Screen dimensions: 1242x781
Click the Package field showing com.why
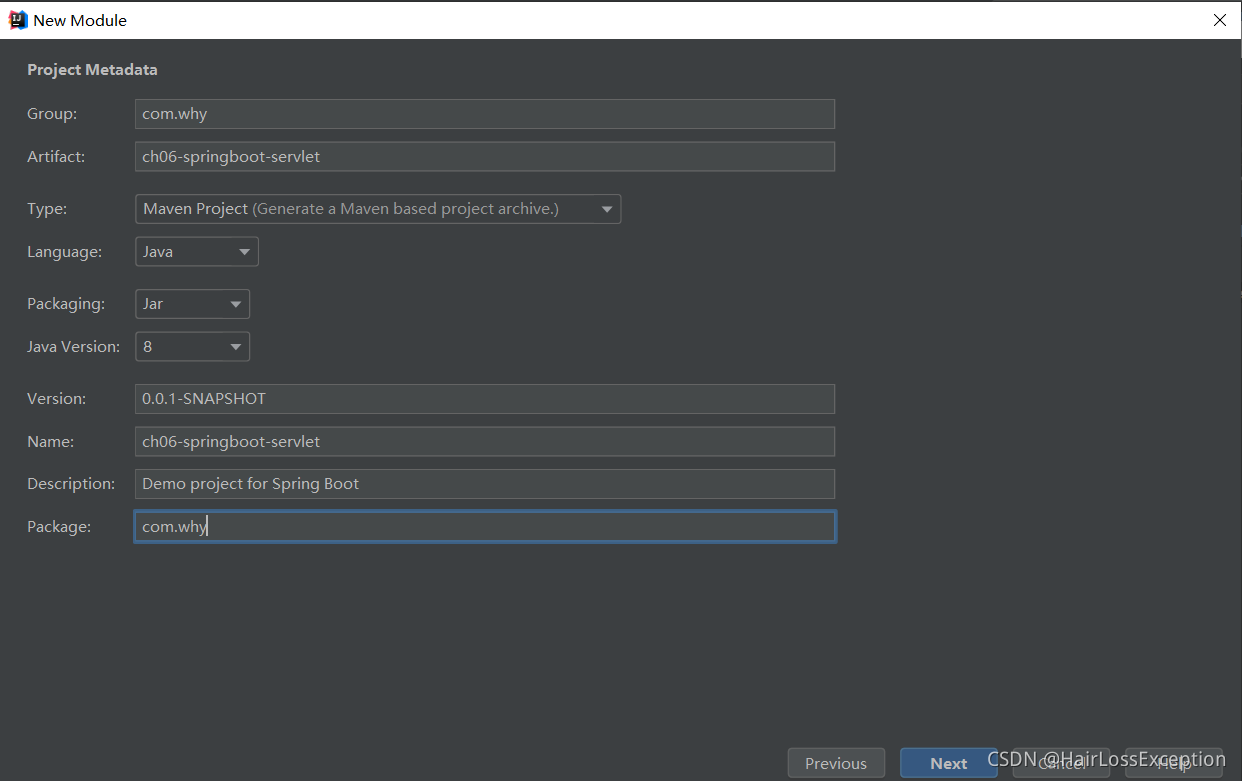[484, 526]
